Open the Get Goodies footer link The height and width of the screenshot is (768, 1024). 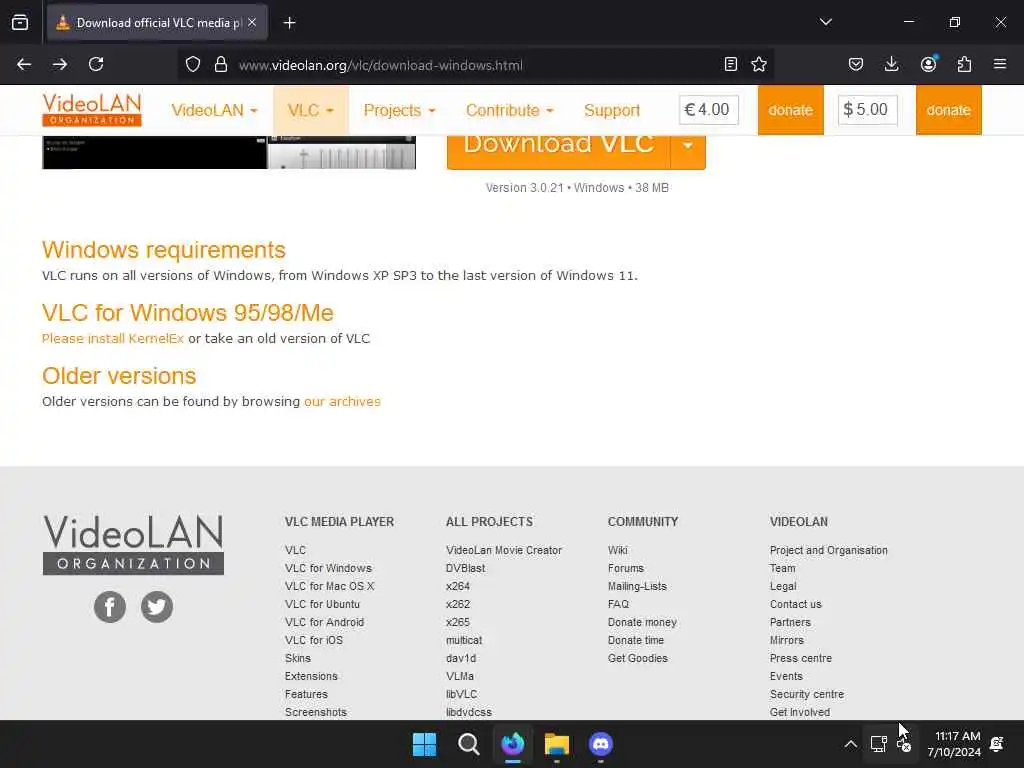click(x=638, y=658)
